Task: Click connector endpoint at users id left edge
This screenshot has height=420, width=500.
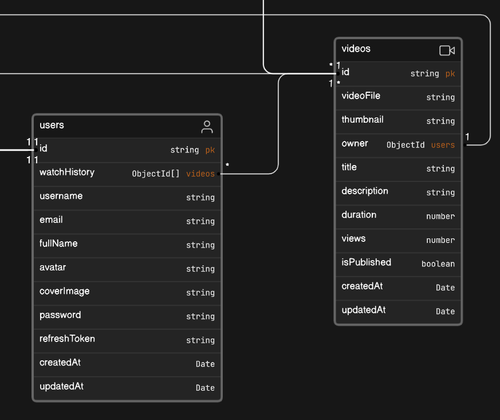Action: click(36, 150)
